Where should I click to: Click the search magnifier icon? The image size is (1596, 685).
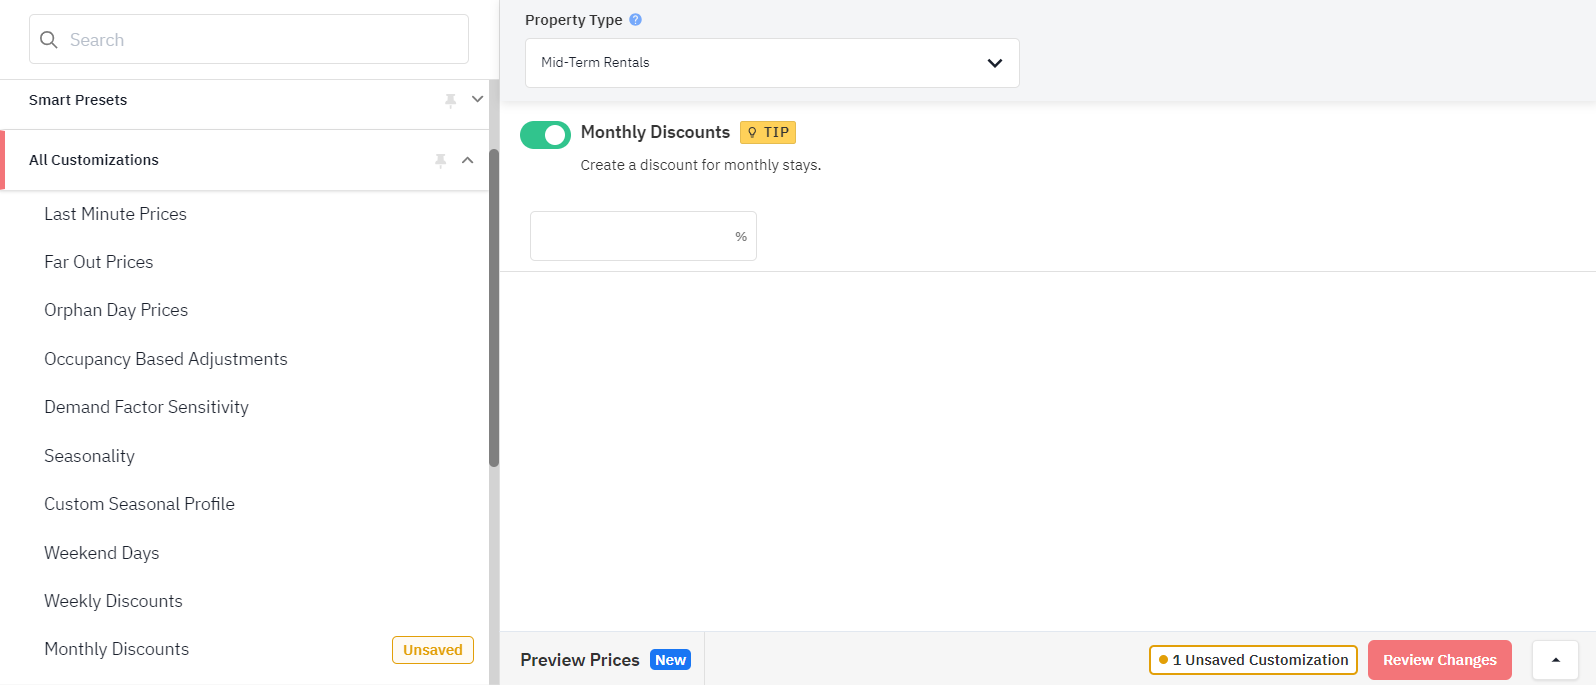[48, 40]
